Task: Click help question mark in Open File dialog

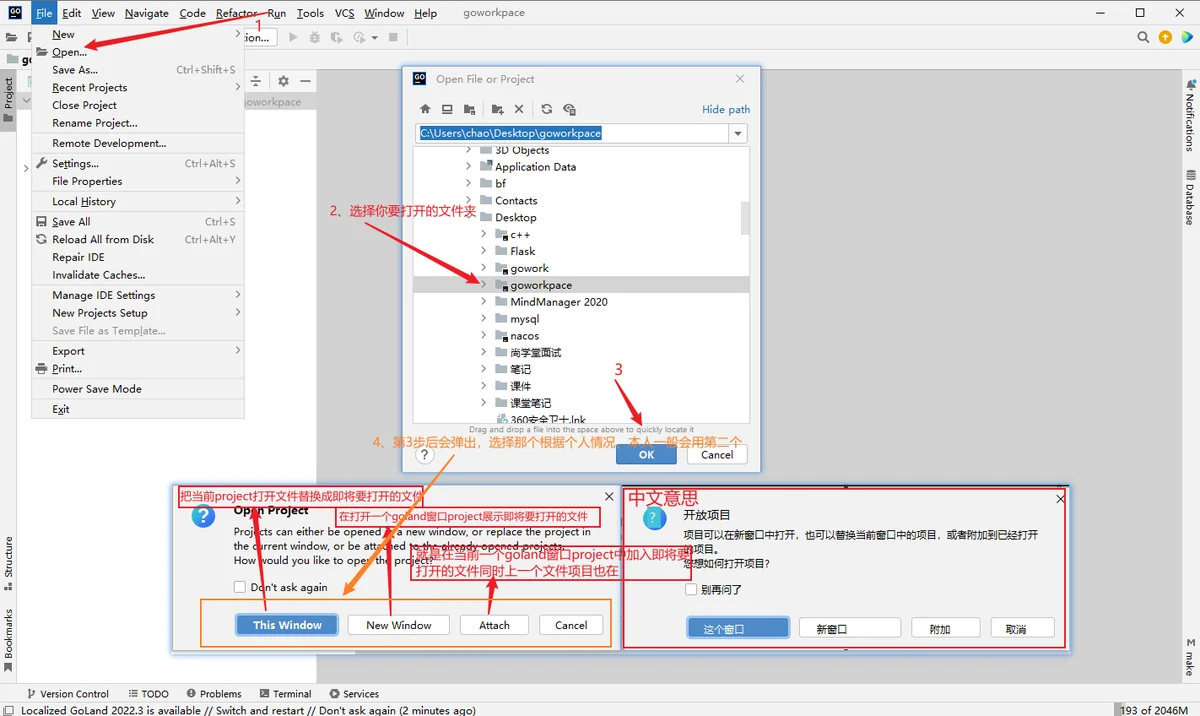Action: [425, 454]
